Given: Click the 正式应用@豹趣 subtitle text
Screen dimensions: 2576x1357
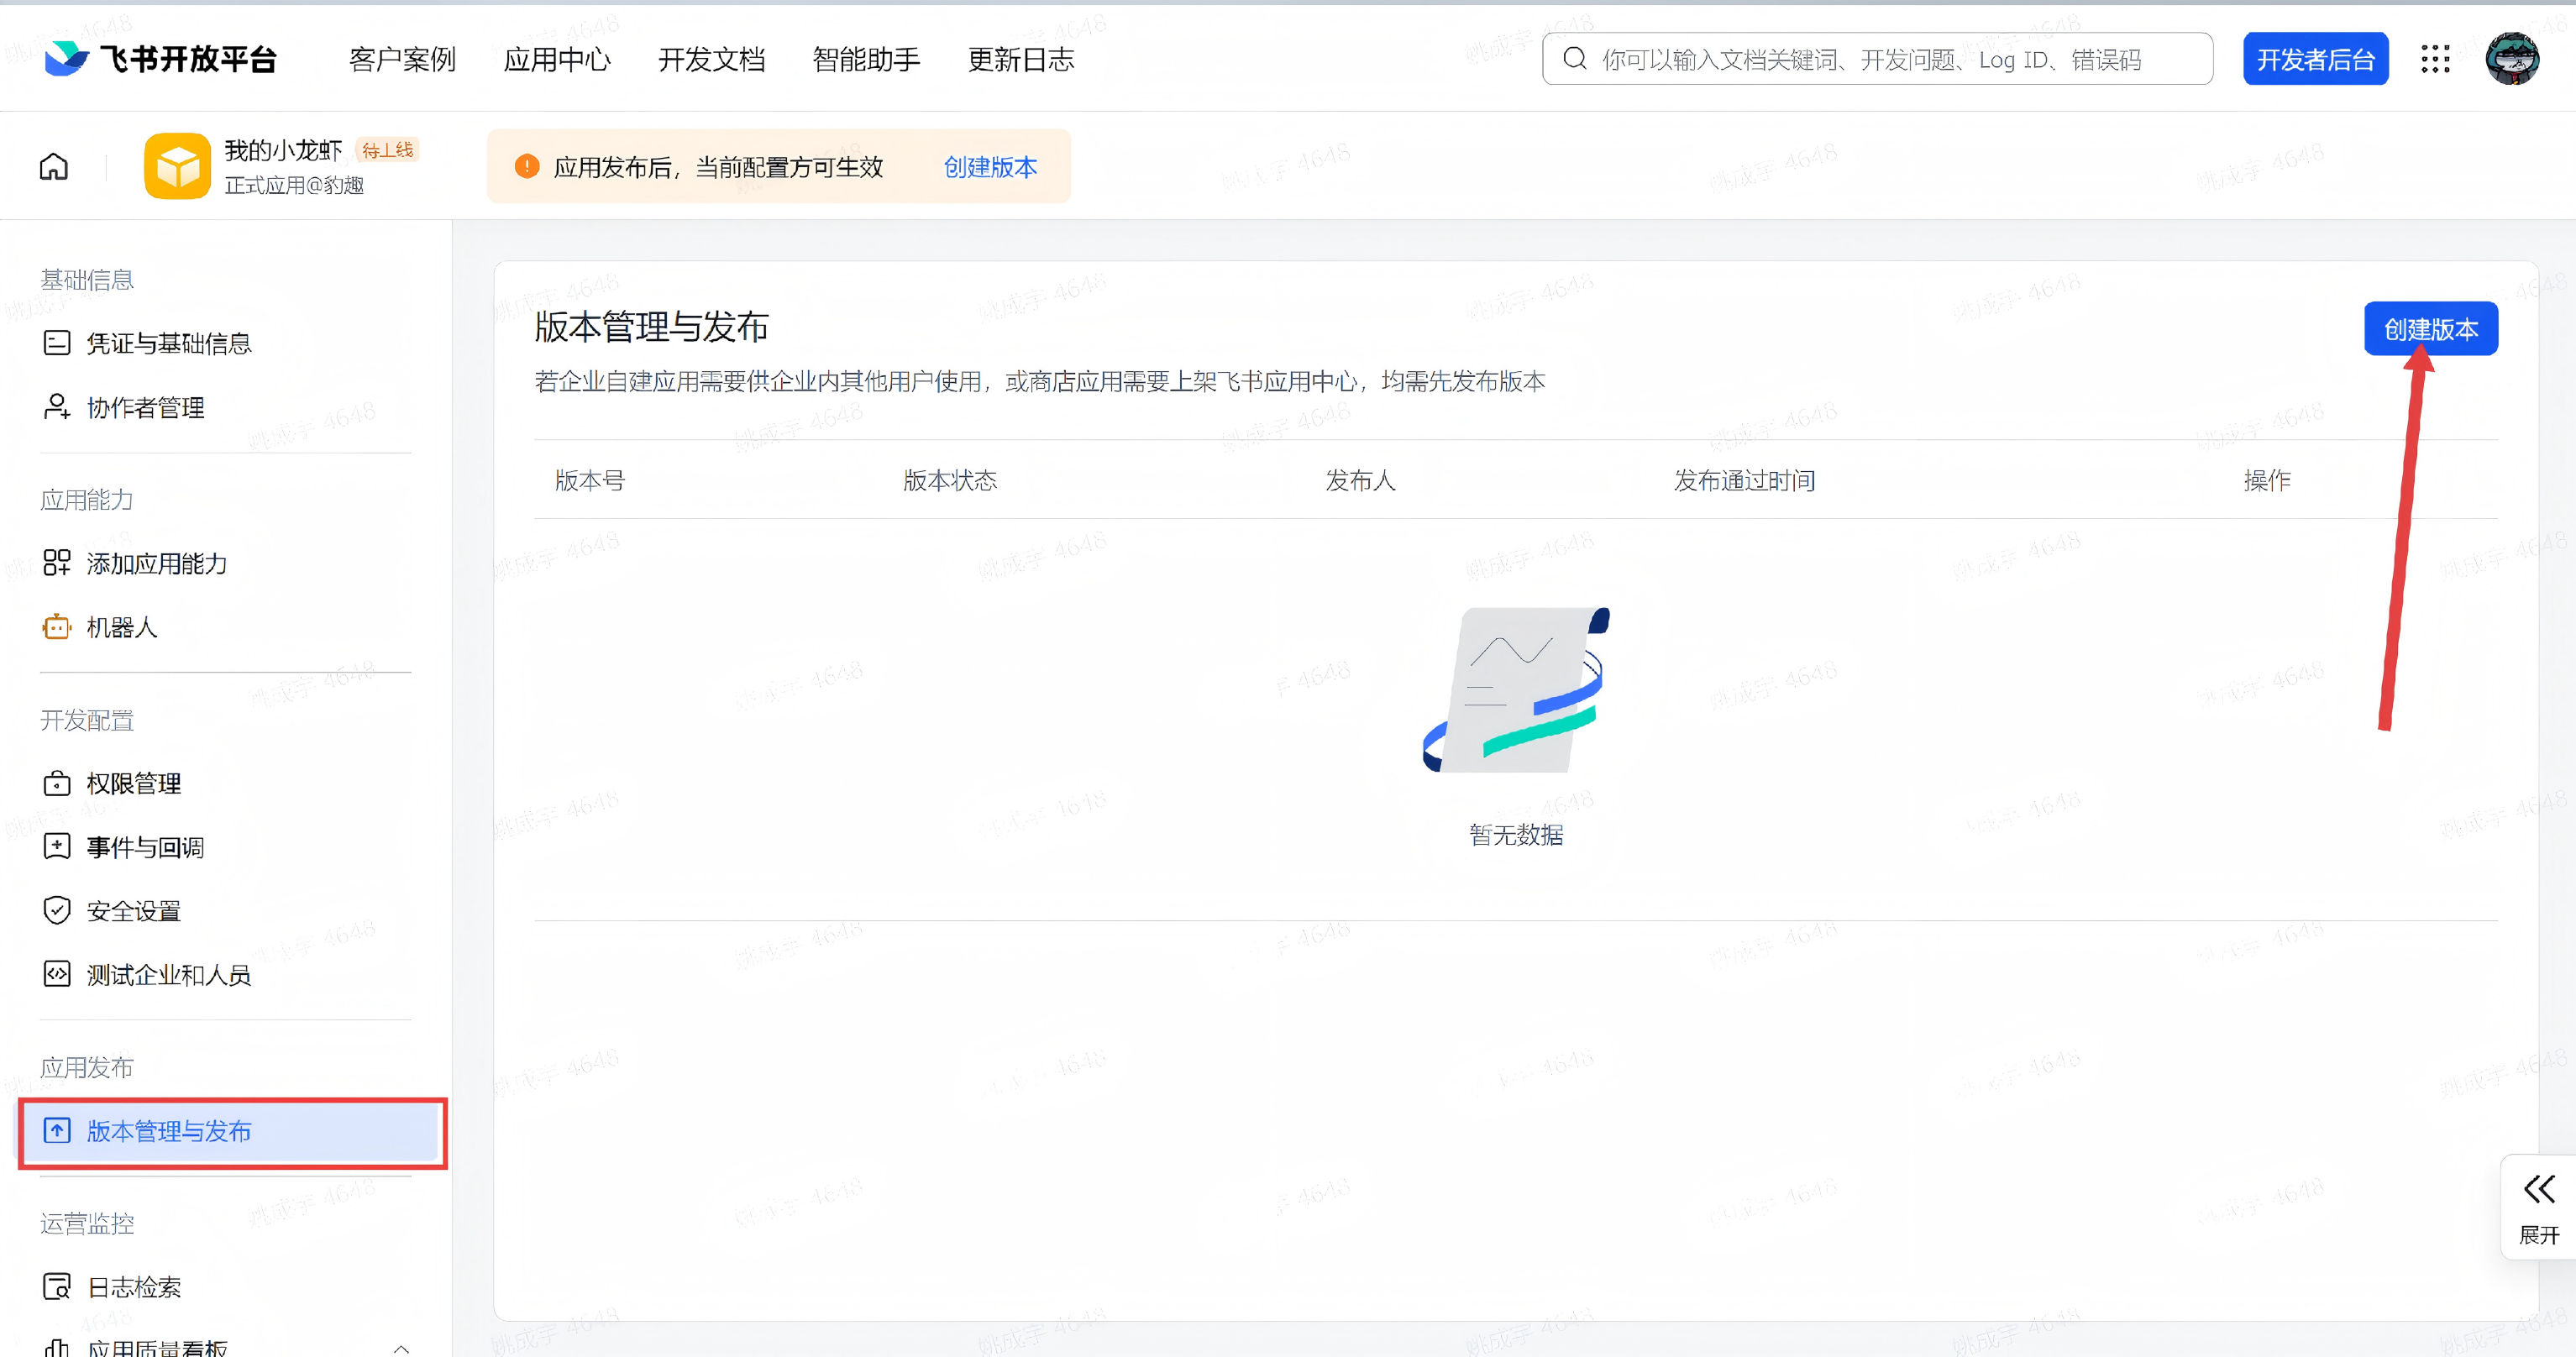Looking at the screenshot, I should (x=294, y=185).
